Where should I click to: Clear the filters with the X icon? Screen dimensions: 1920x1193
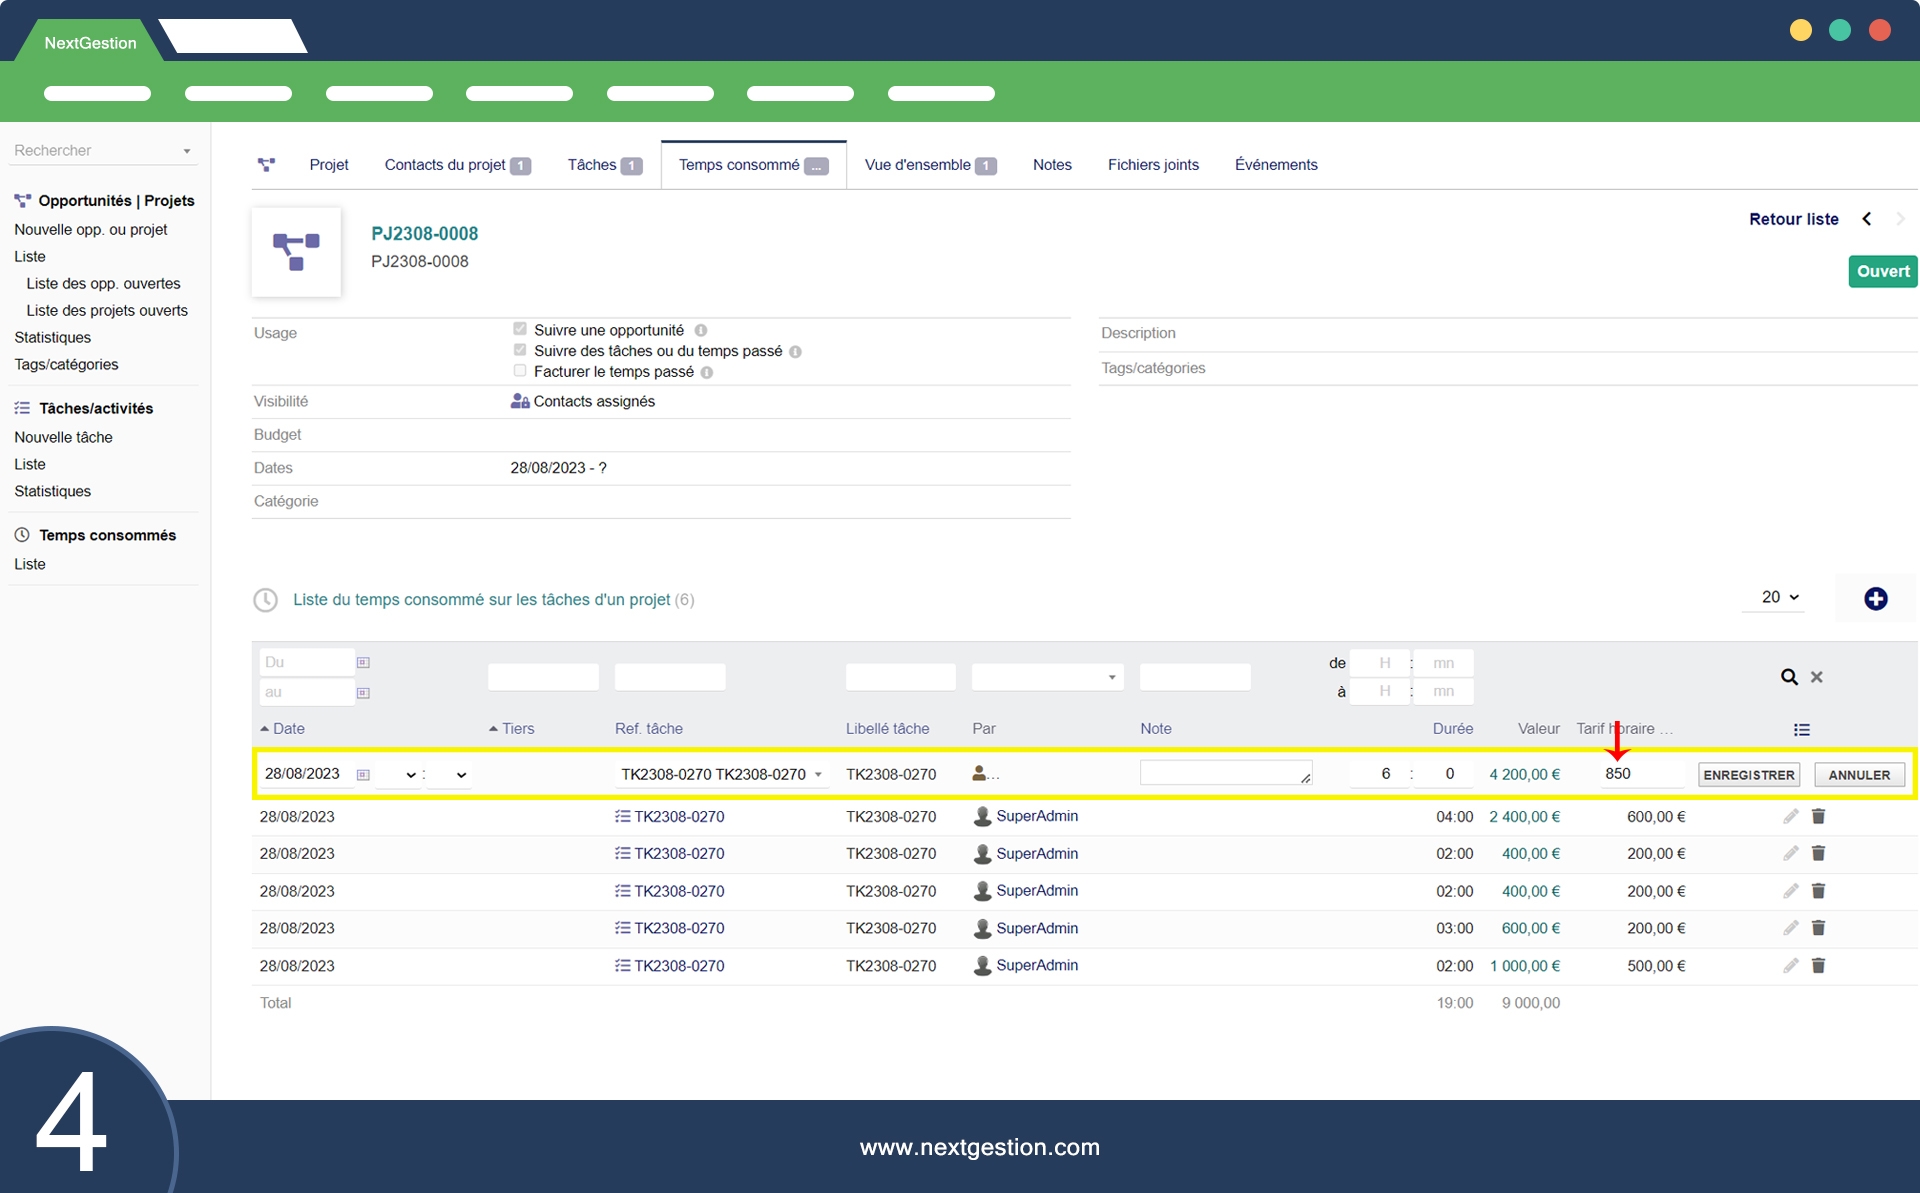point(1816,677)
